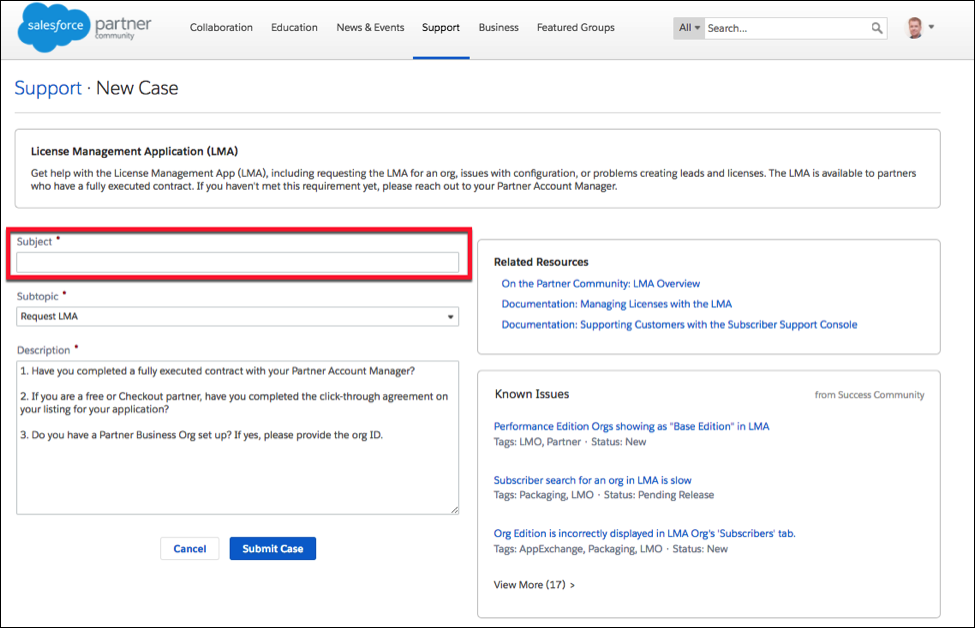Open the Education menu

click(294, 27)
